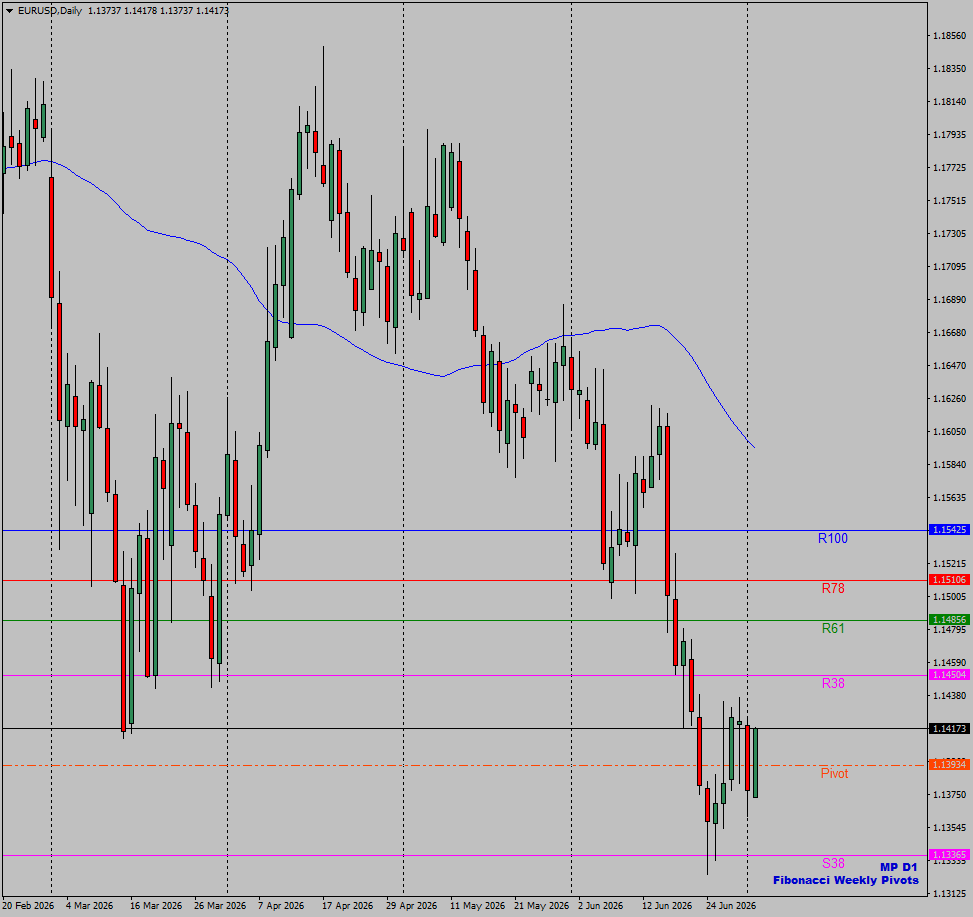The image size is (973, 917).
Task: Click the 26 Mar 2026 date label
Action: click(220, 906)
